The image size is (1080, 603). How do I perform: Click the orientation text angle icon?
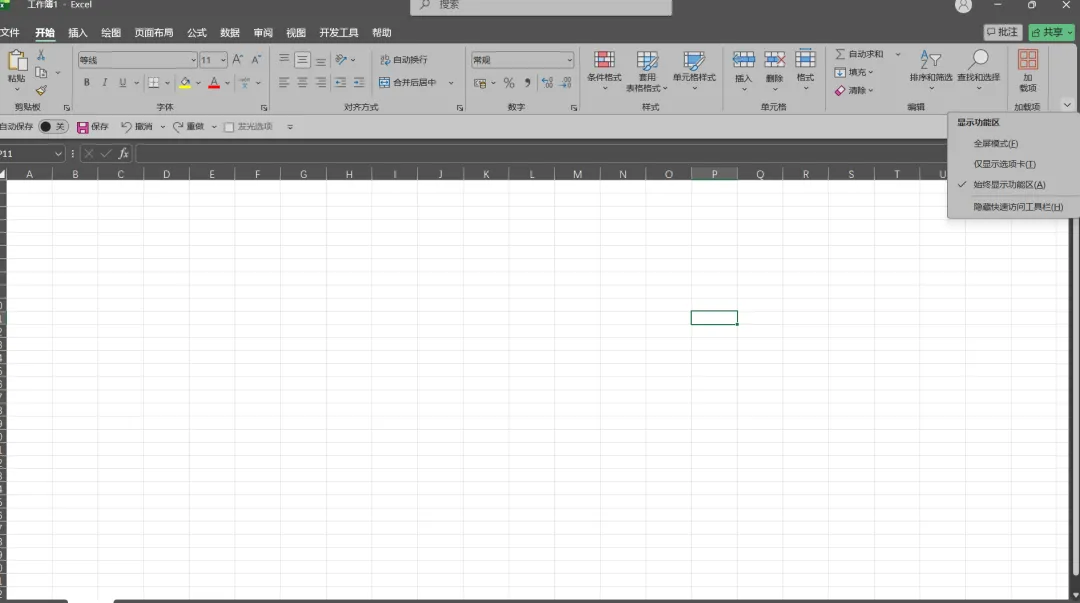tap(341, 60)
